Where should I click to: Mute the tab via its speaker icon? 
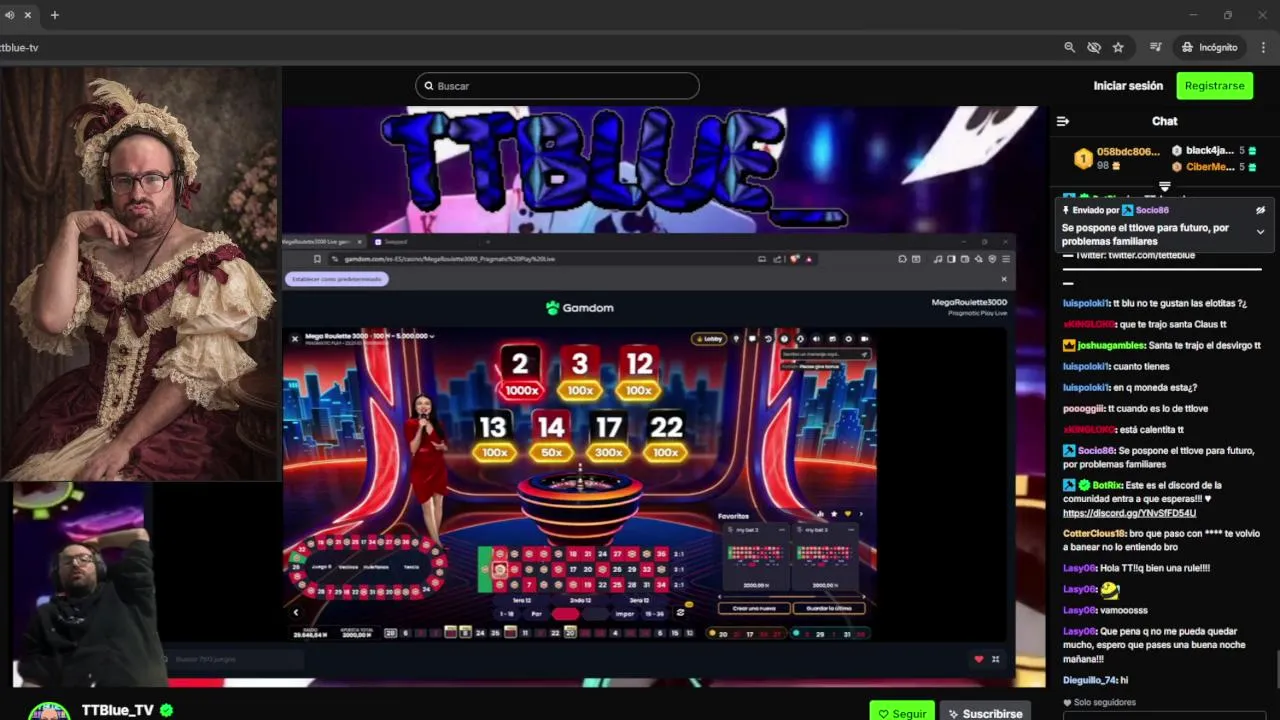pyautogui.click(x=9, y=15)
